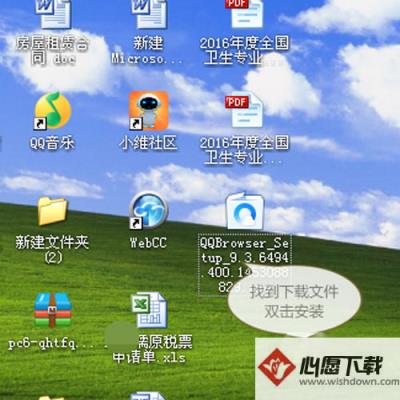The width and height of the screenshot is (400, 400).
Task: Click the 房屋租赁合同.doc file label
Action: click(x=53, y=51)
